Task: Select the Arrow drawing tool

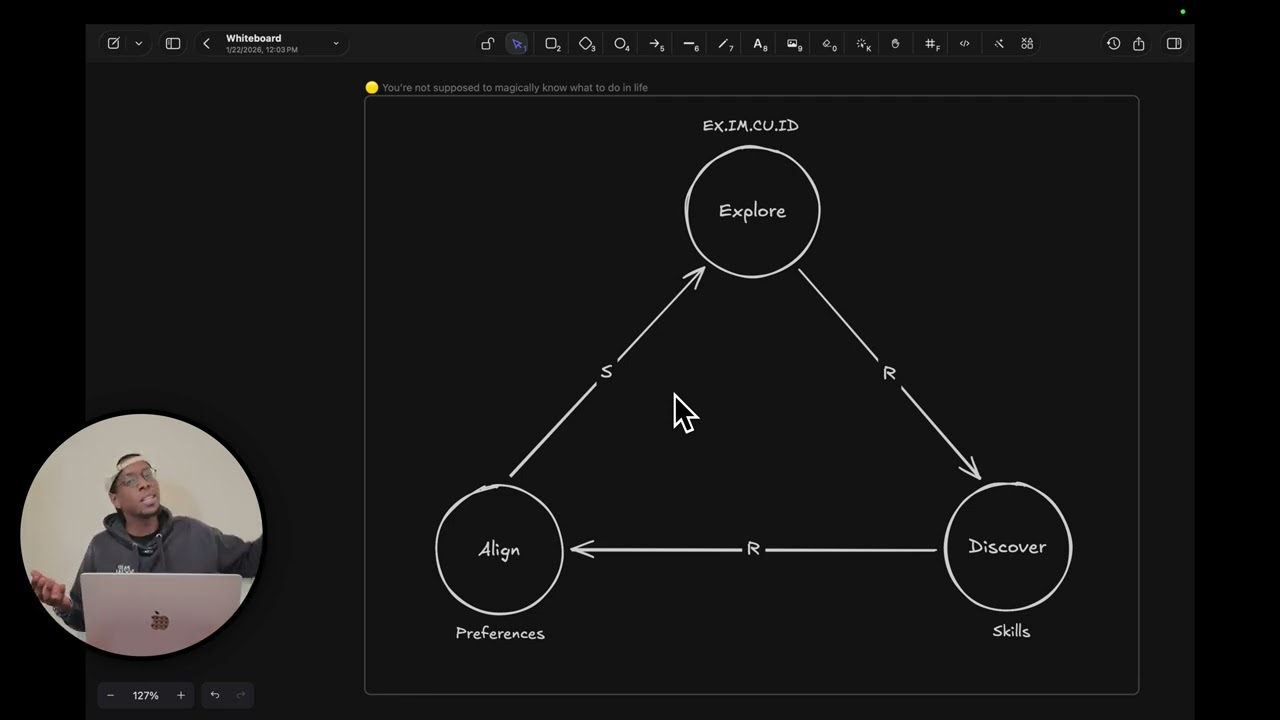Action: 655,44
